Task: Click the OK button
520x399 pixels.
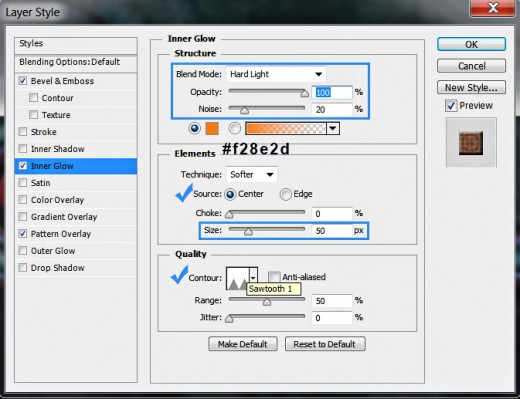Action: 471,44
